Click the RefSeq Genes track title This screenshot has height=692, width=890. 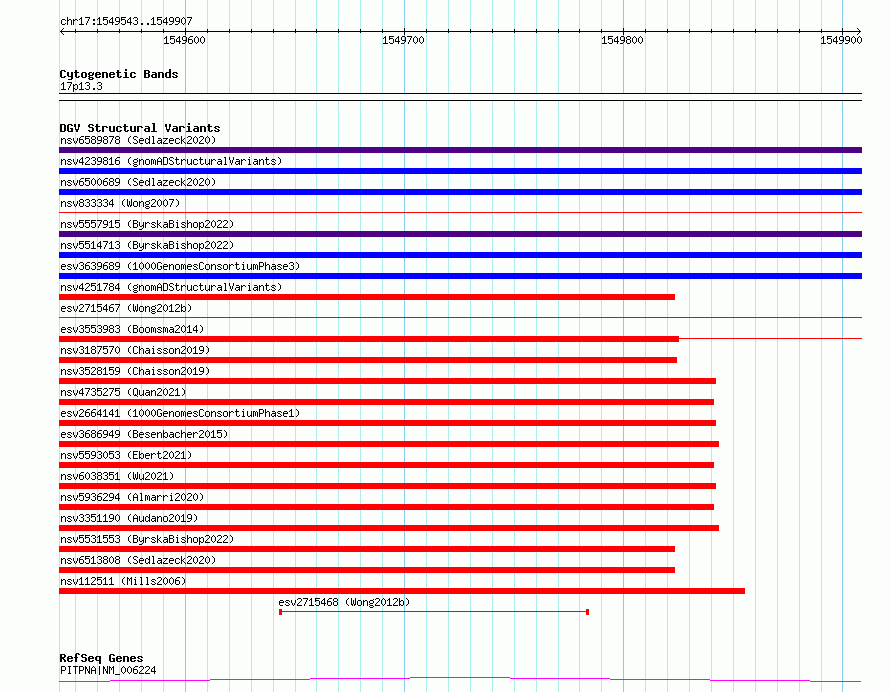[101, 659]
